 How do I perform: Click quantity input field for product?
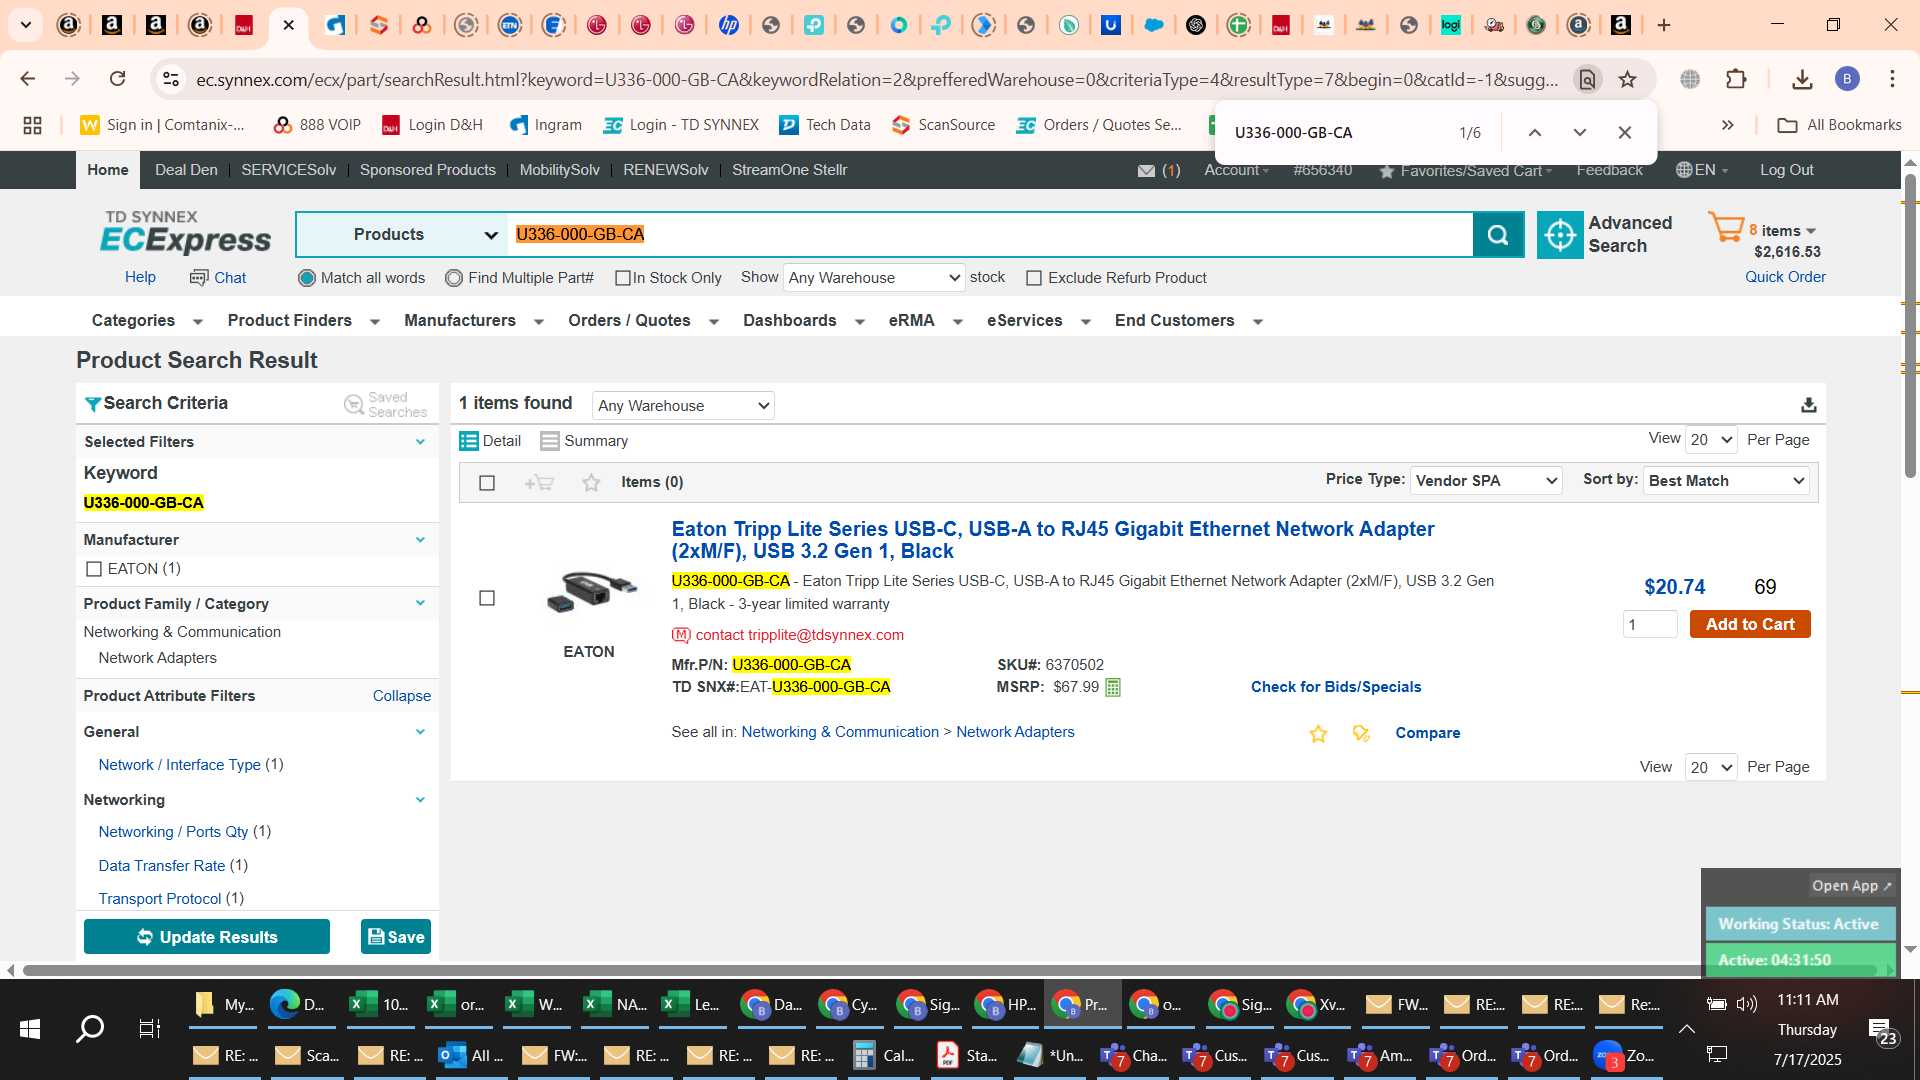click(1650, 625)
